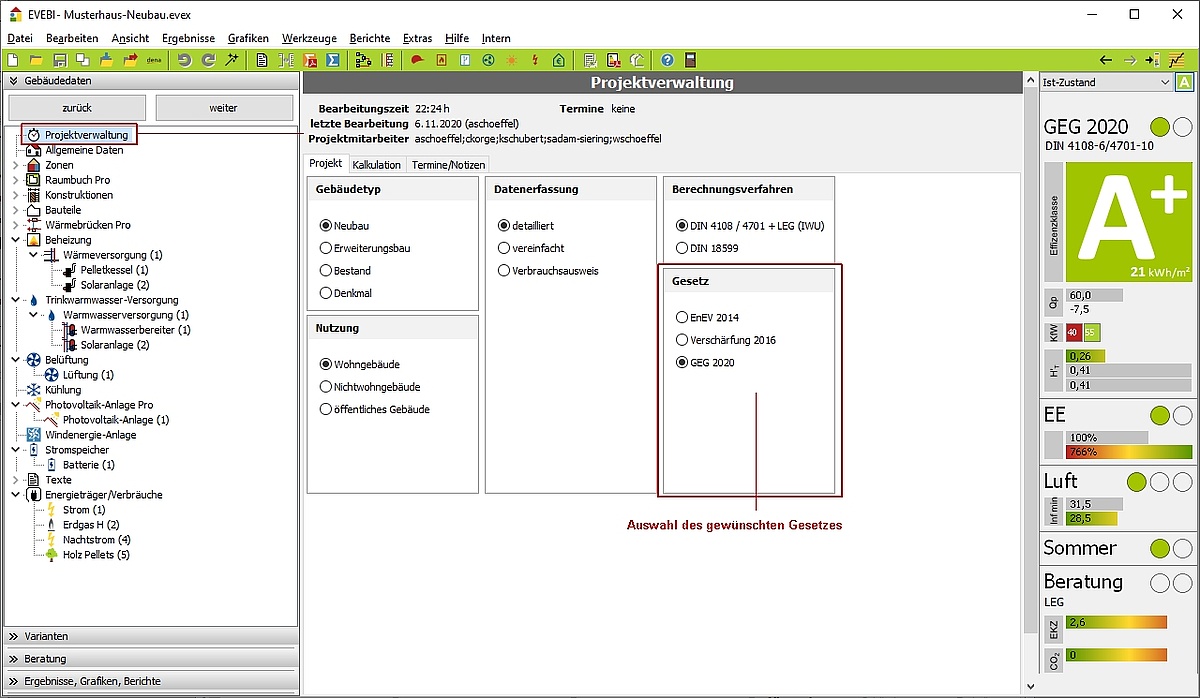Image resolution: width=1200 pixels, height=698 pixels.
Task: Click the first green GEG 2020 status circle
Action: (x=1160, y=127)
